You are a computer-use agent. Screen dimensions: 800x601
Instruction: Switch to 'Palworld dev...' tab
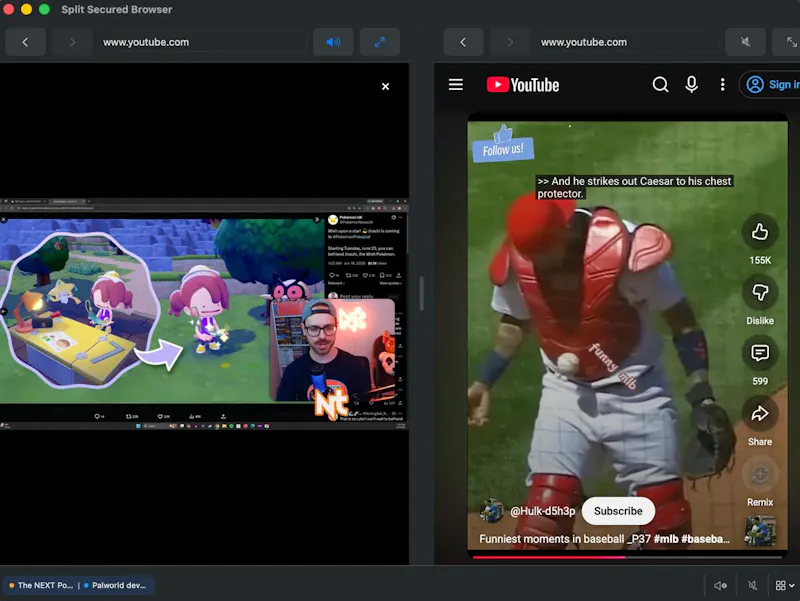115,586
